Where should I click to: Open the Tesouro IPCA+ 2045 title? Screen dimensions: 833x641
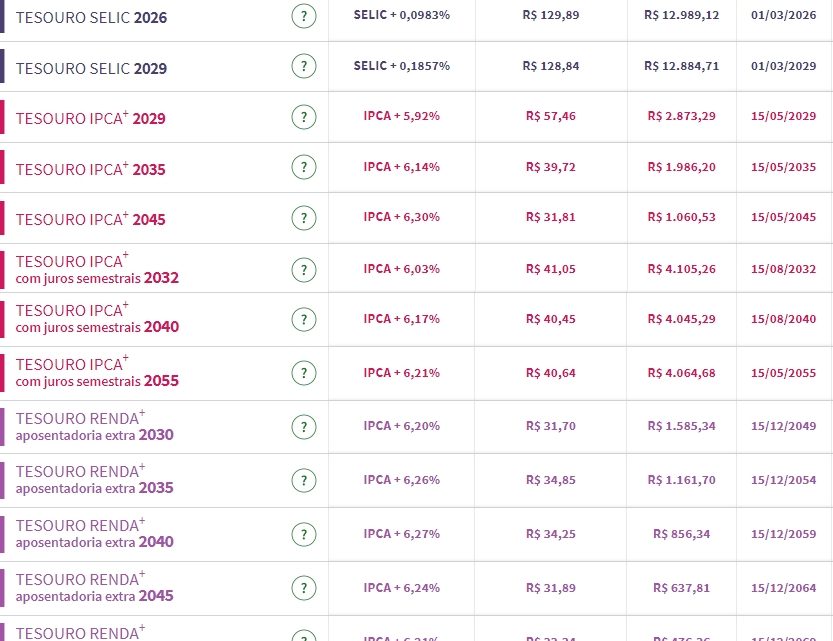pos(90,218)
